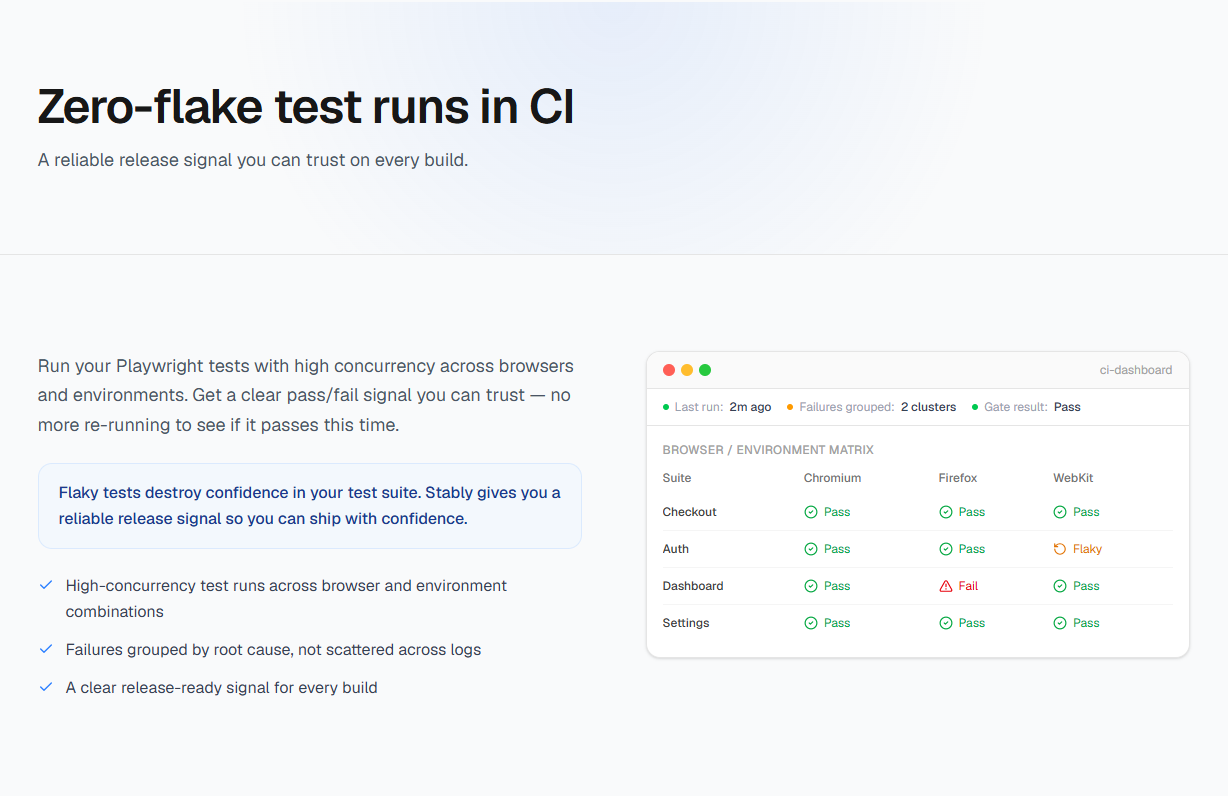Select the WebKit column header

coord(1073,478)
